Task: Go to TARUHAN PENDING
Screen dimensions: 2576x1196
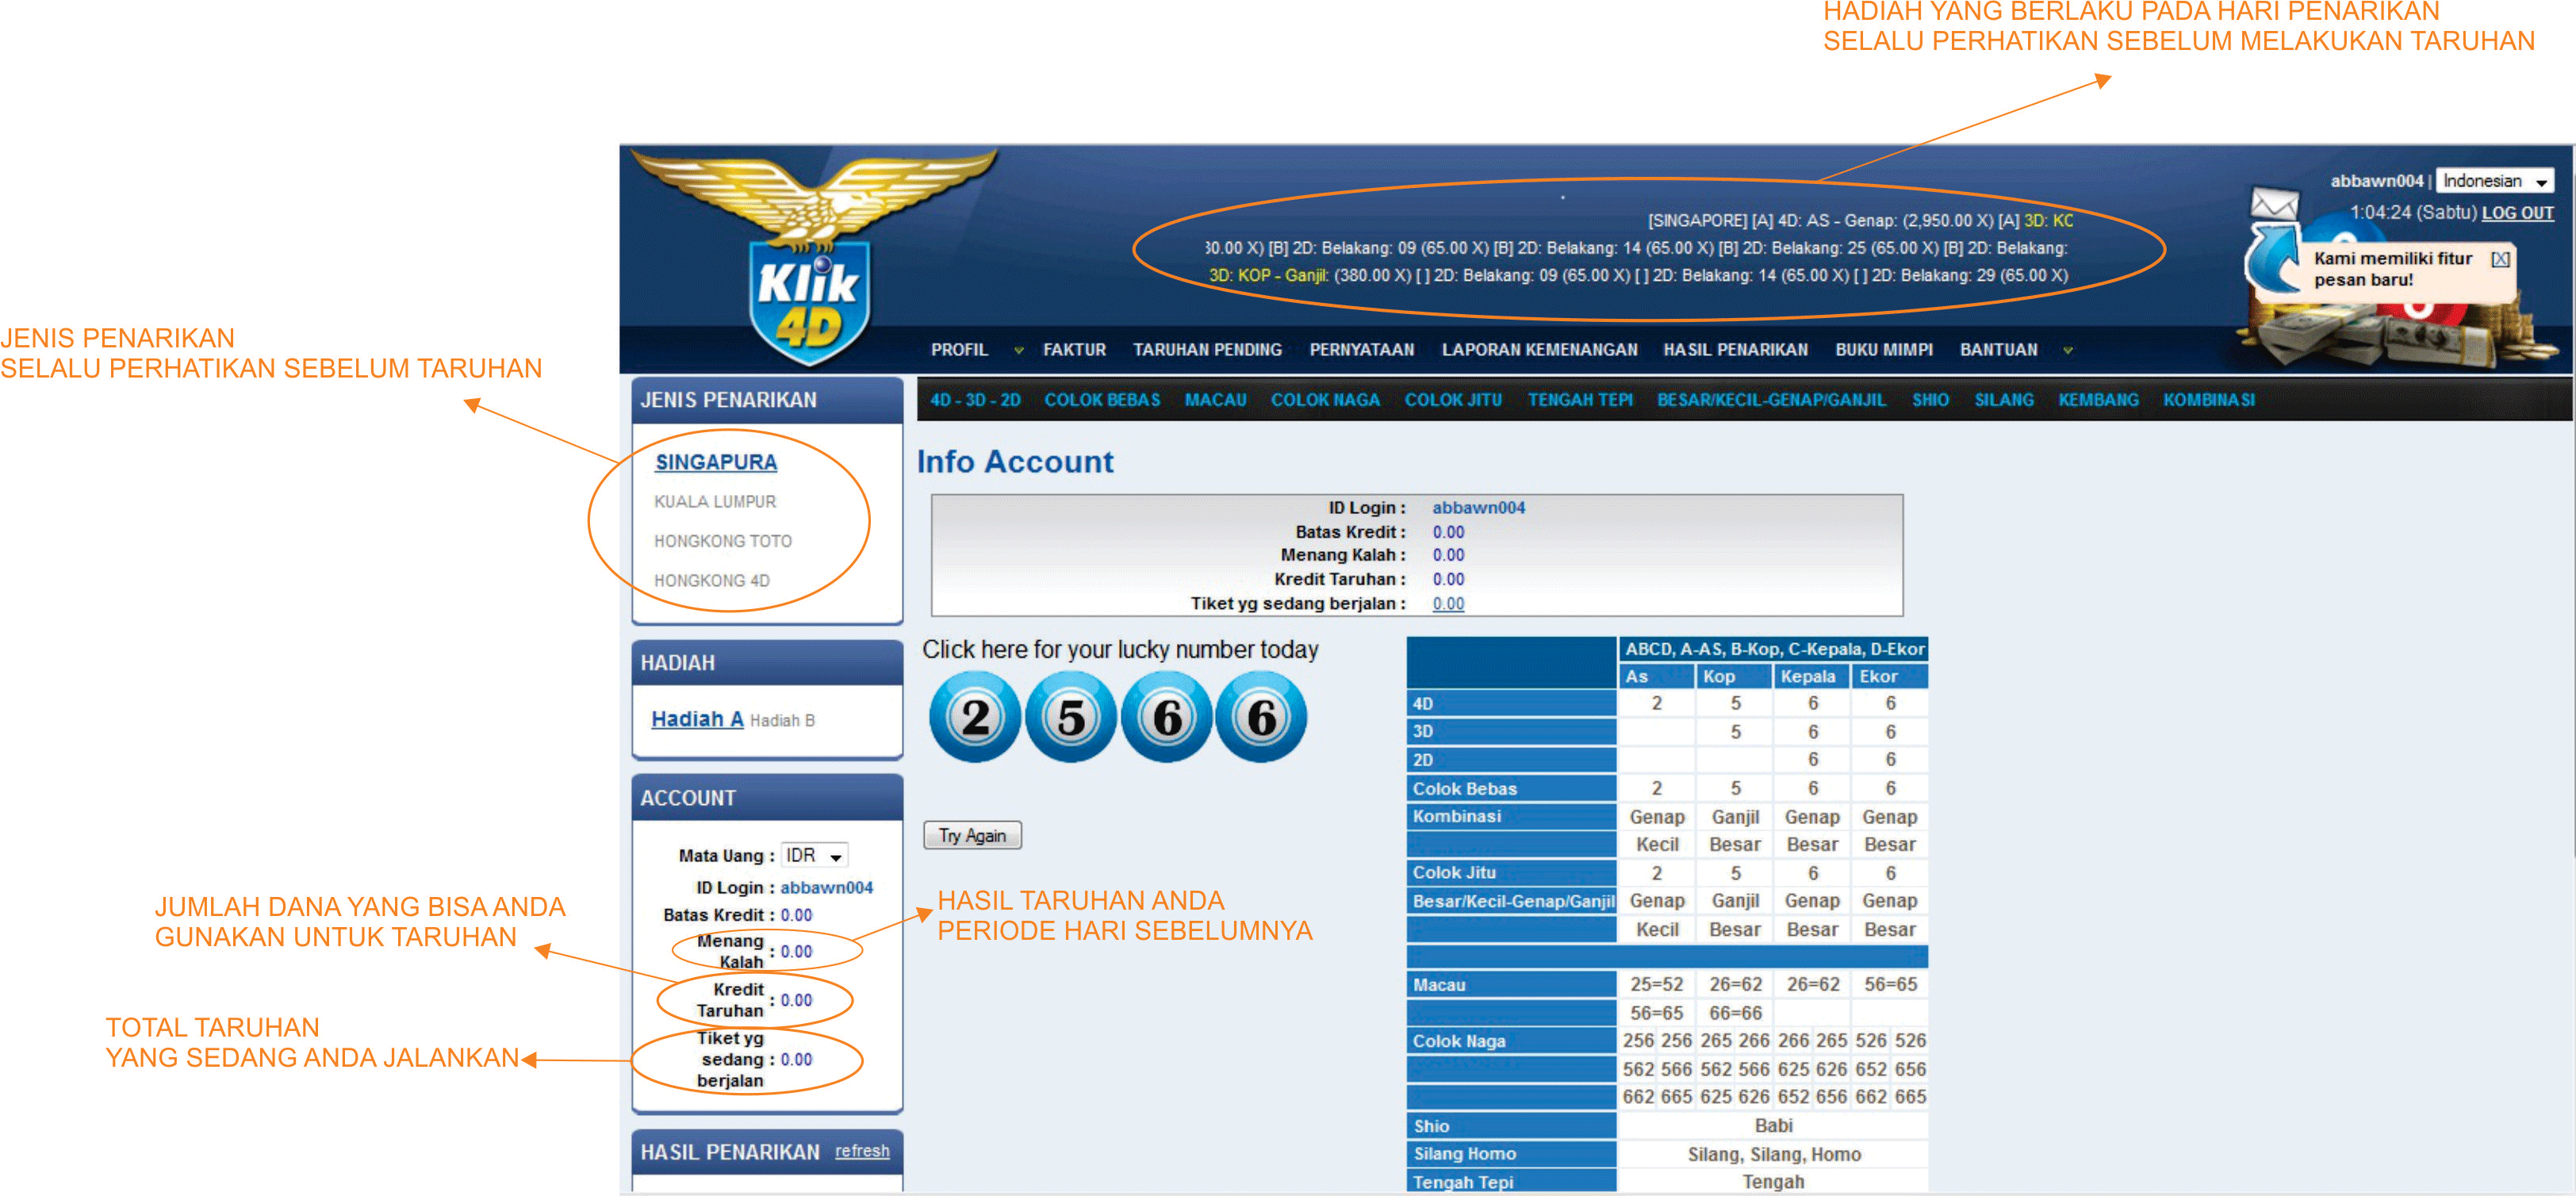Action: (x=1207, y=350)
